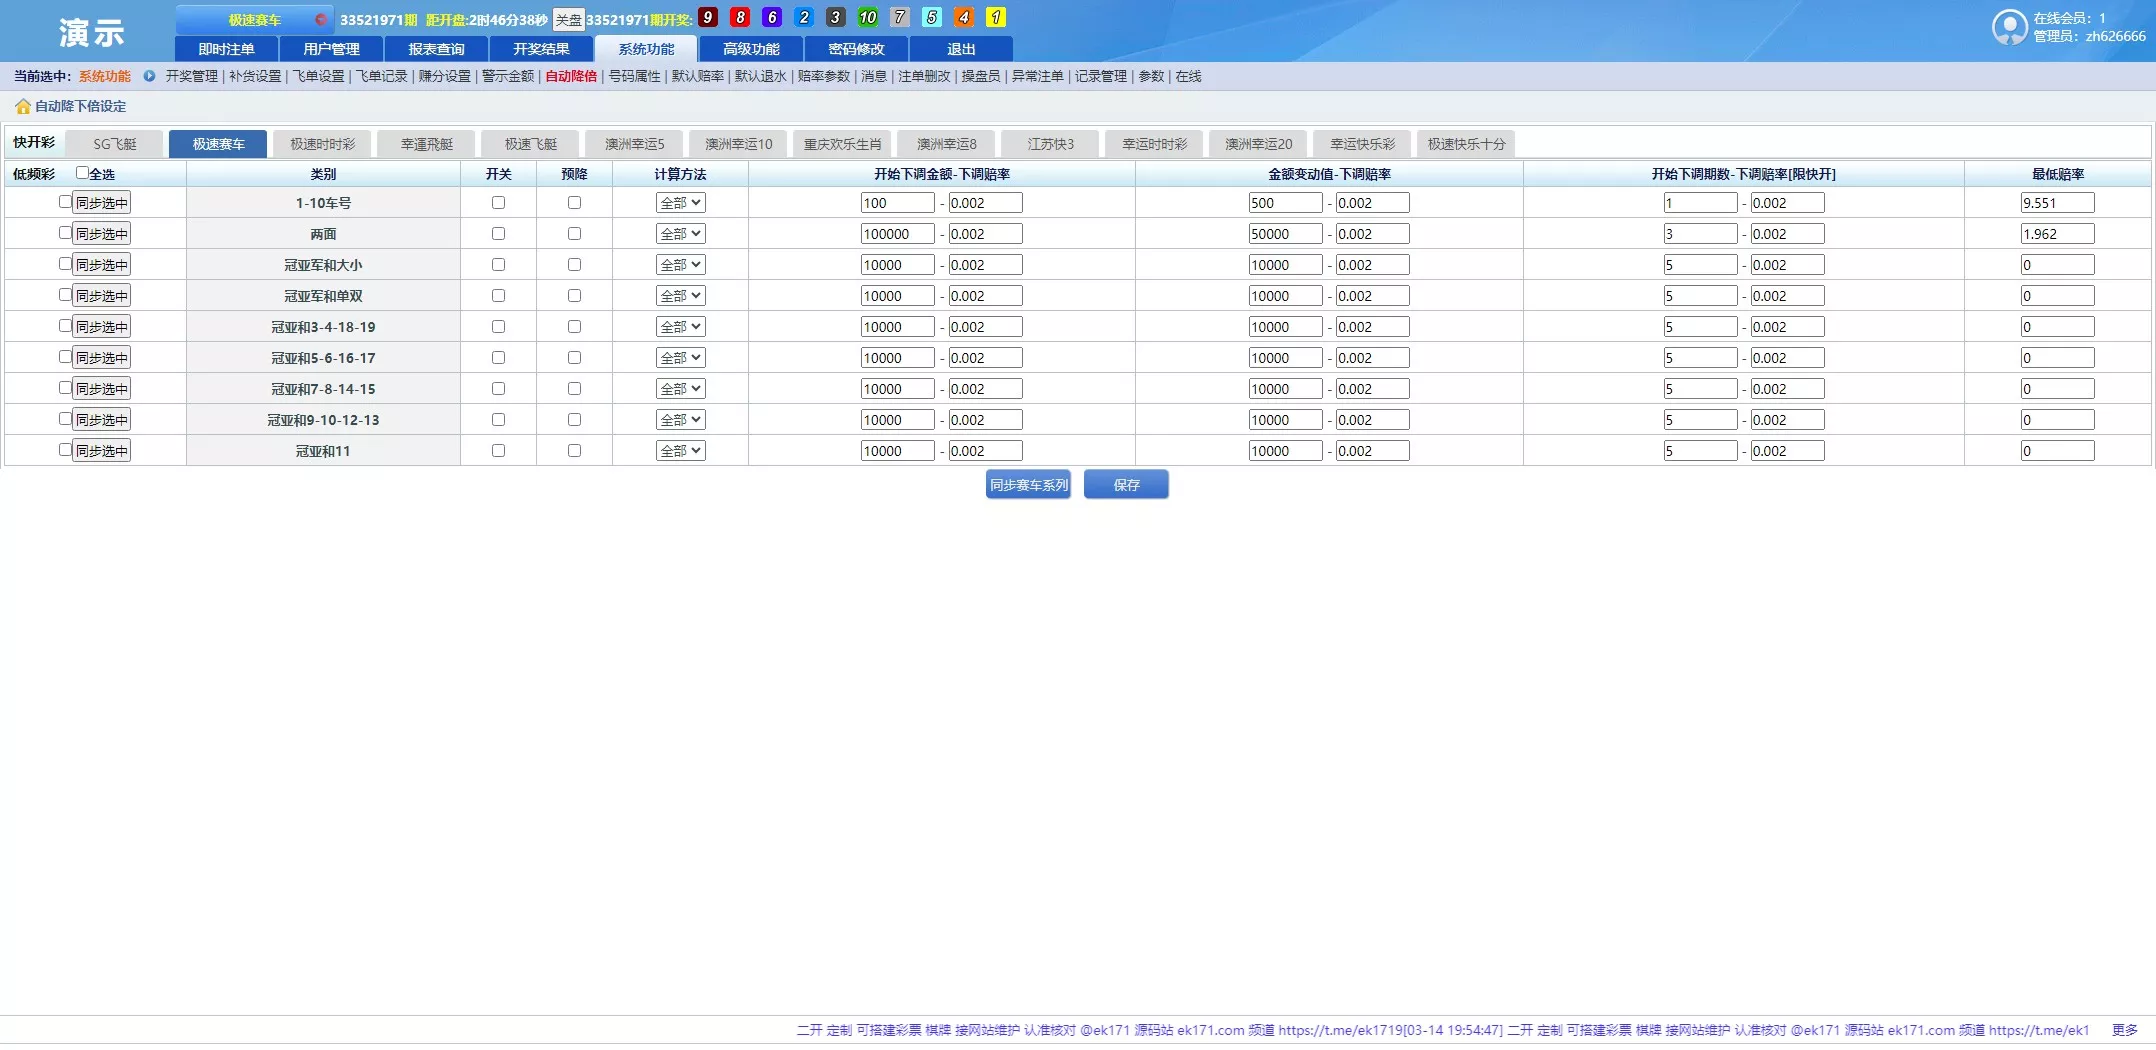Click the red icon in 极速赛车 selector
The image size is (2156, 1050).
pyautogui.click(x=321, y=20)
